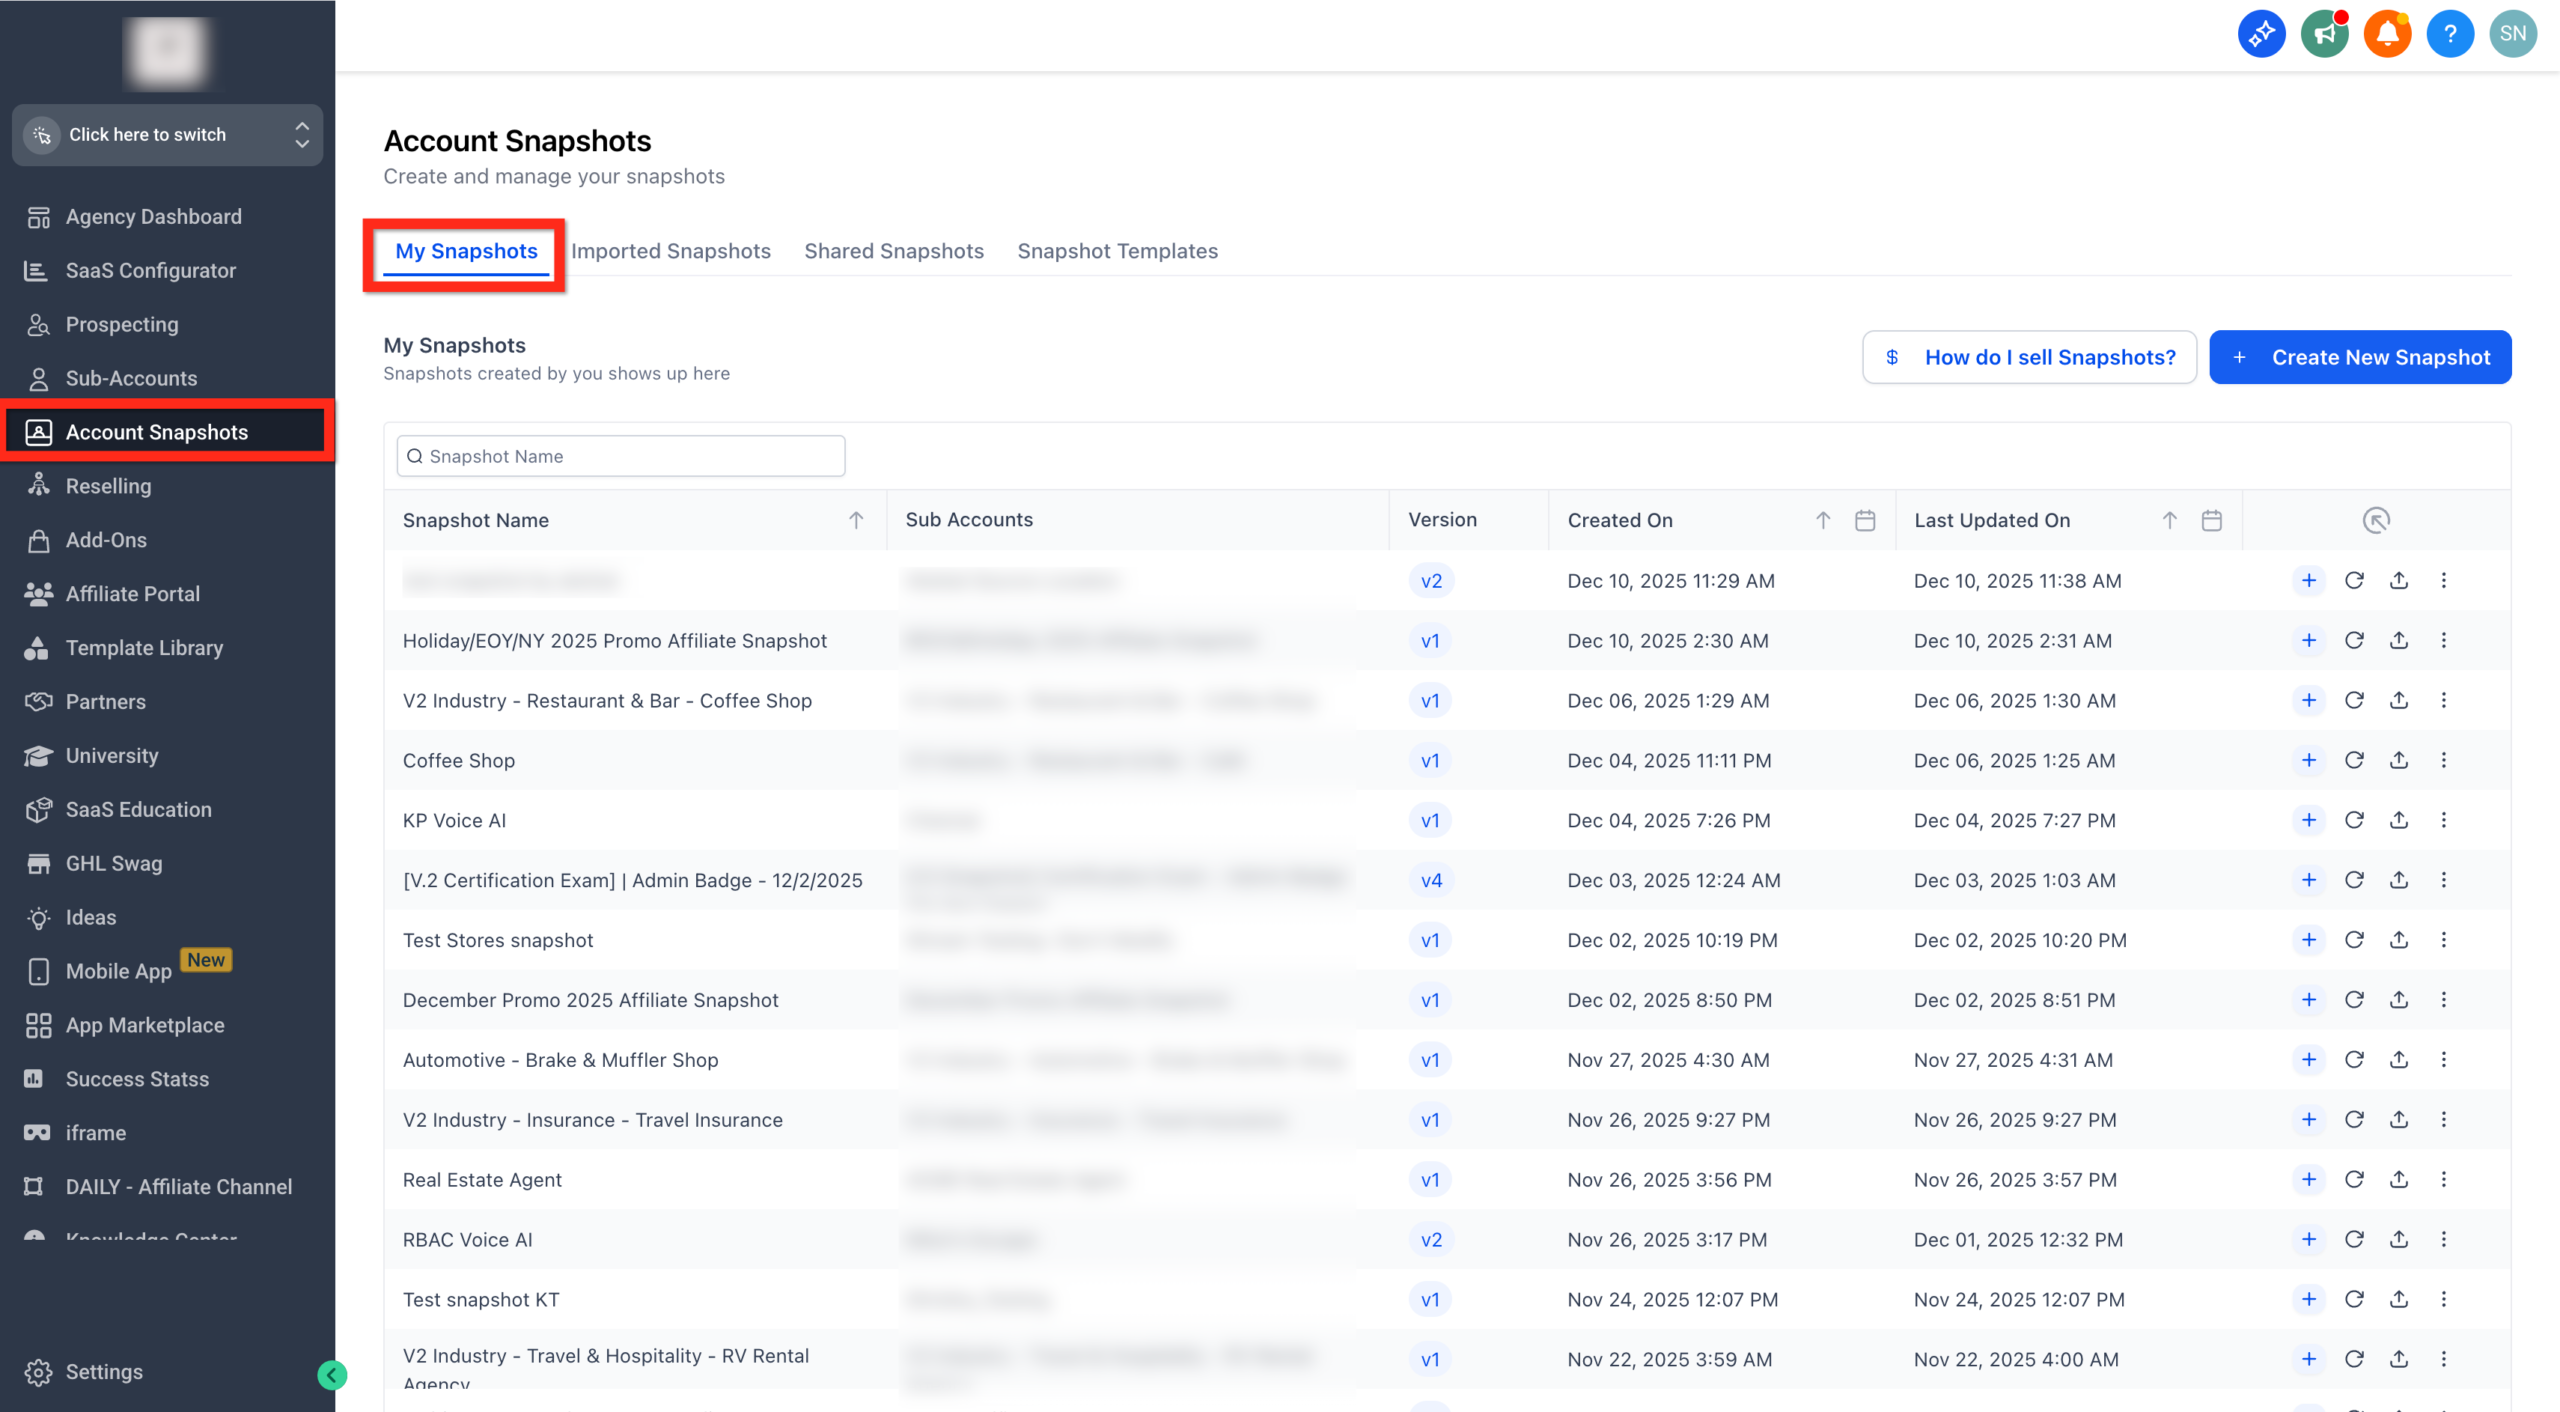Open the Snapshot Templates tab
The width and height of the screenshot is (2560, 1412).
pyautogui.click(x=1118, y=251)
